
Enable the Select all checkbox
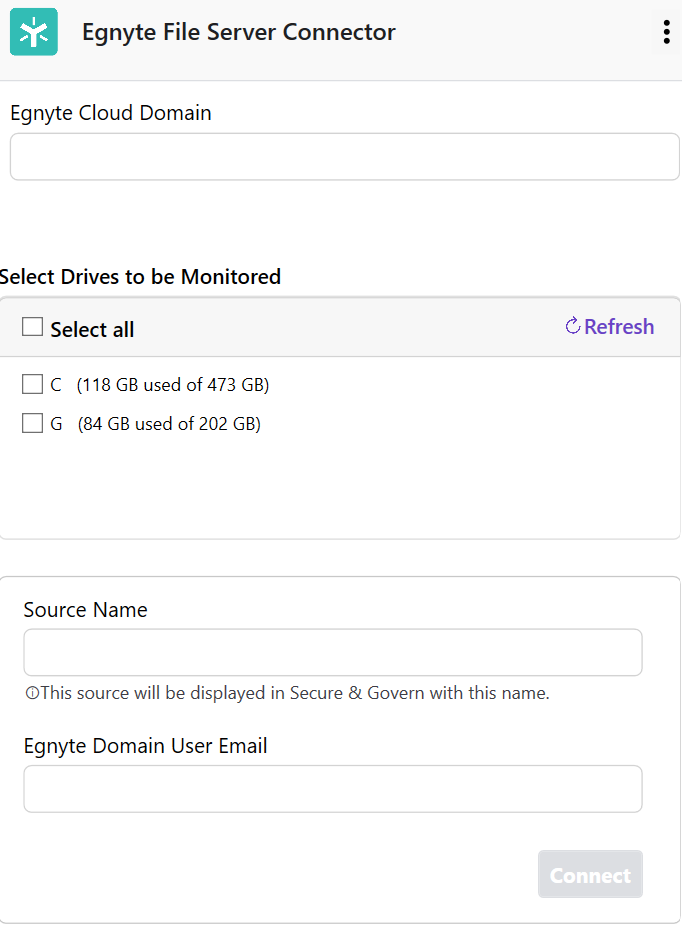click(31, 326)
